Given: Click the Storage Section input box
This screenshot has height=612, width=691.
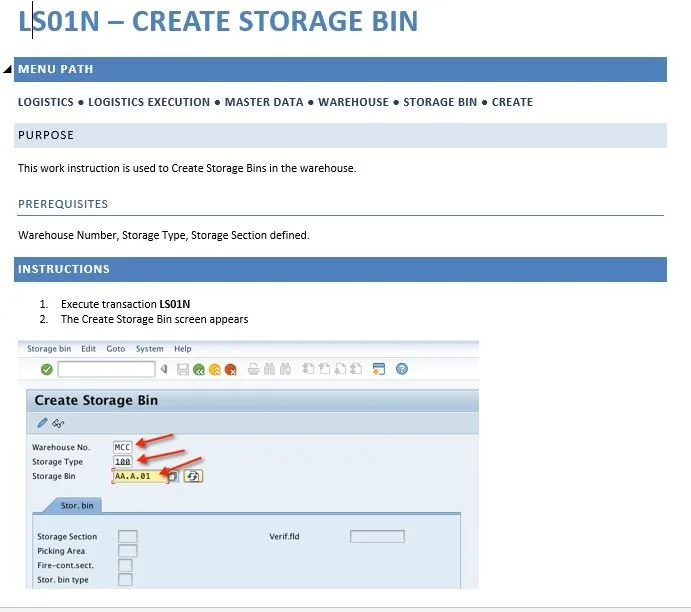Looking at the screenshot, I should coord(128,536).
